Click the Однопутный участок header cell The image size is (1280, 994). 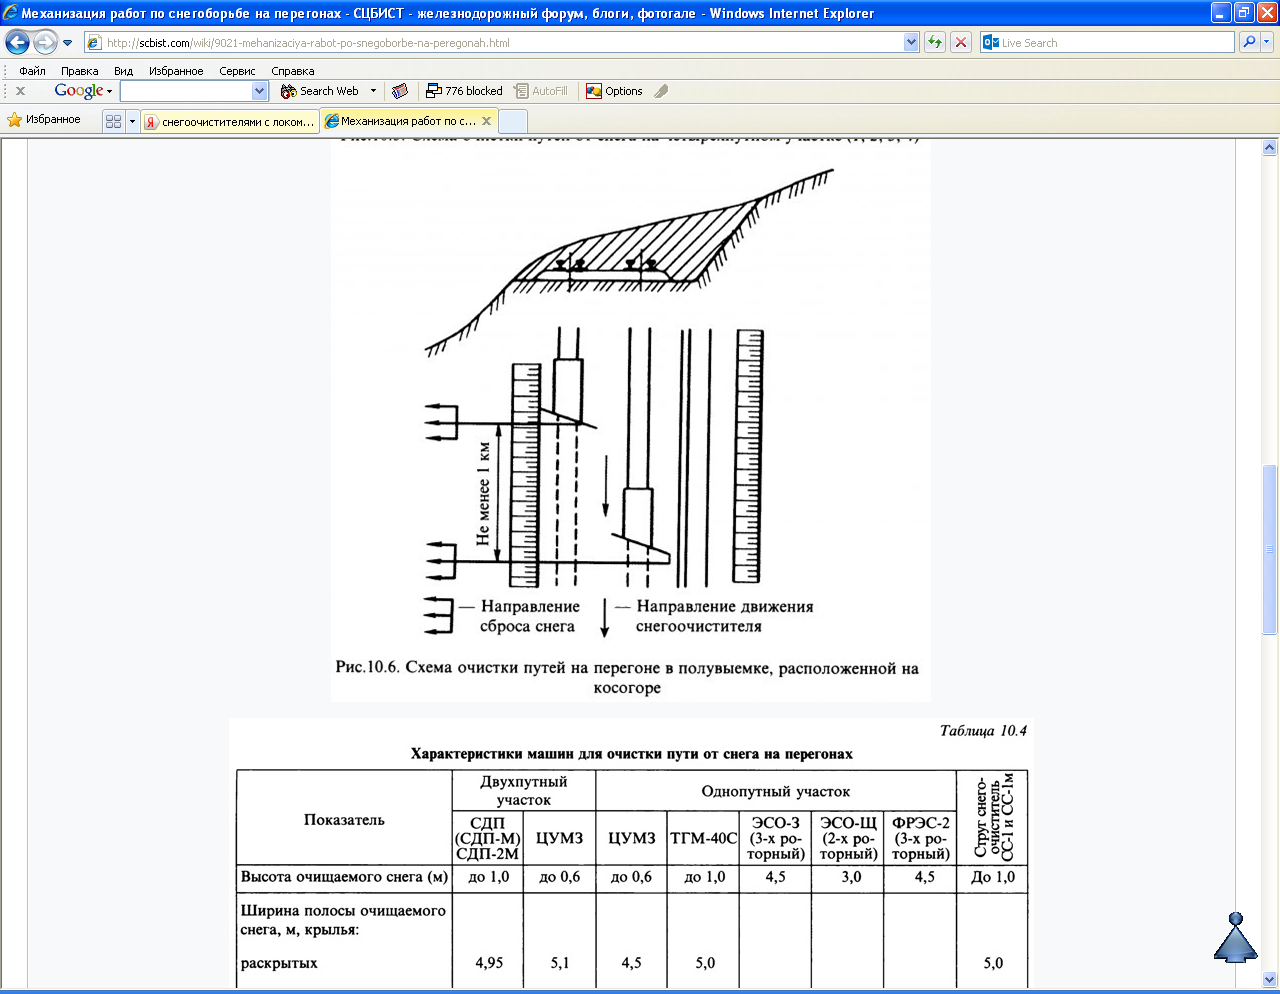[x=776, y=791]
